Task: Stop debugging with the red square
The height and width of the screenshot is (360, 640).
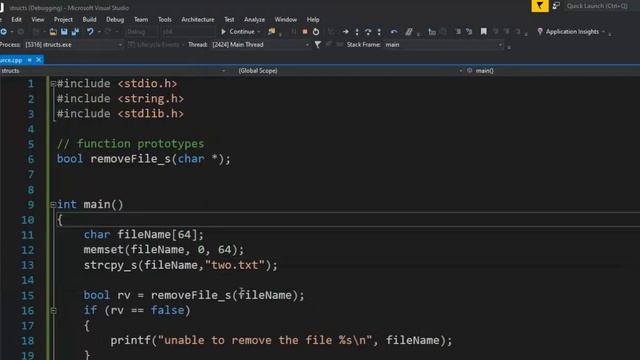Action: [305, 31]
